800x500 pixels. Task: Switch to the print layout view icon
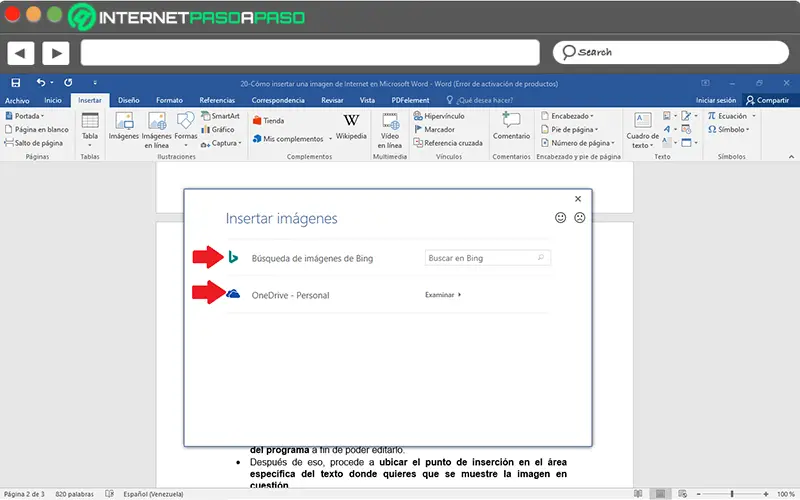point(660,493)
